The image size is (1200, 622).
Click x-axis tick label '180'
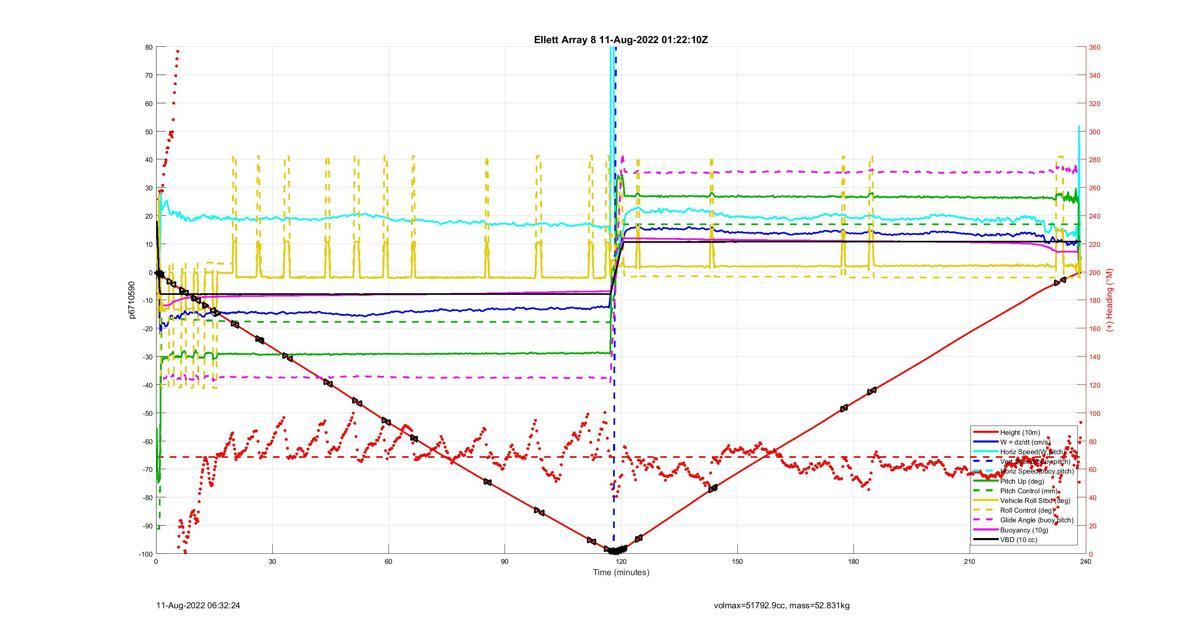853,561
